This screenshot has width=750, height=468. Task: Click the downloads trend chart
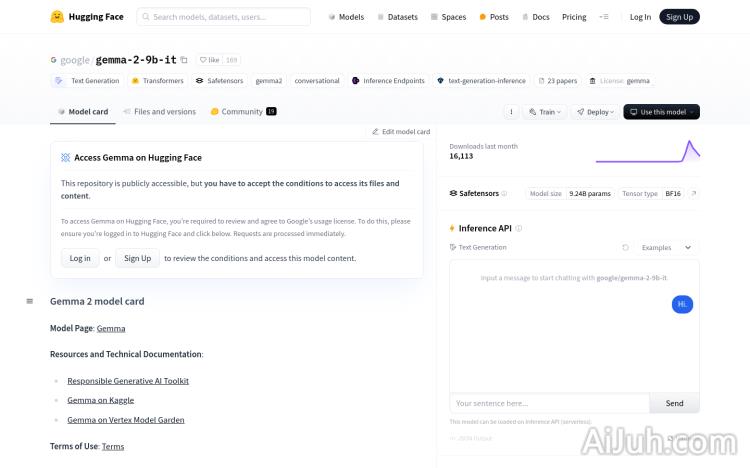click(647, 151)
